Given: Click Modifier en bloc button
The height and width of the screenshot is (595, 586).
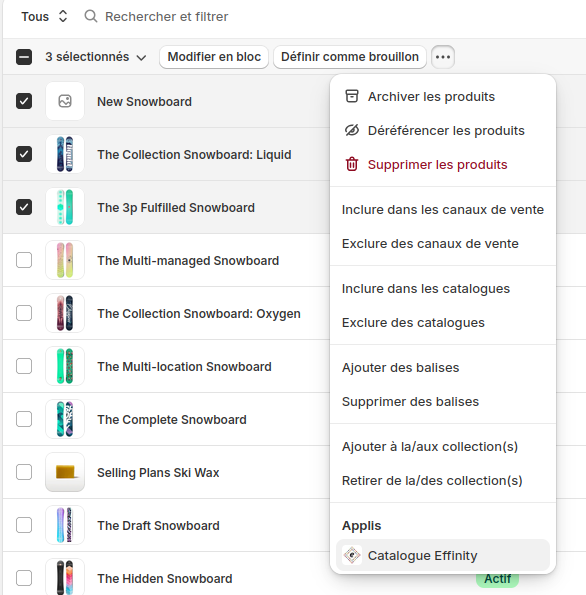Looking at the screenshot, I should [214, 57].
